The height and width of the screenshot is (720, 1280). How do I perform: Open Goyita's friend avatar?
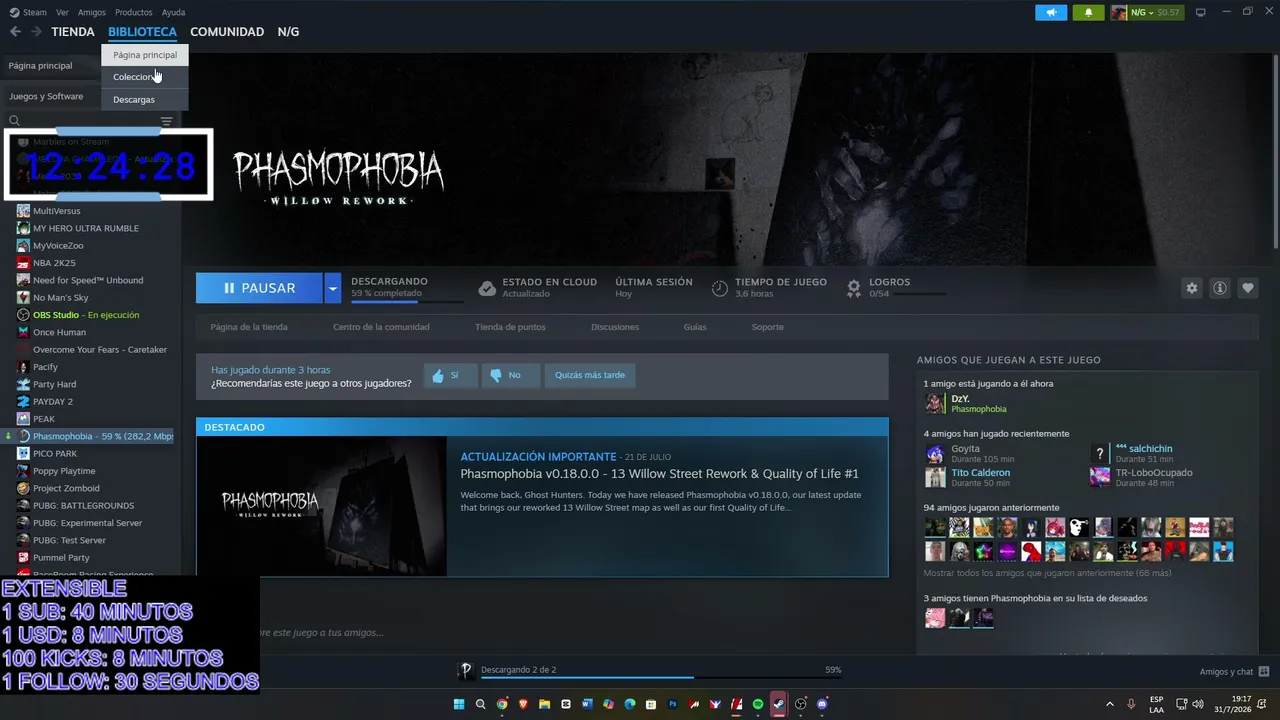point(935,454)
